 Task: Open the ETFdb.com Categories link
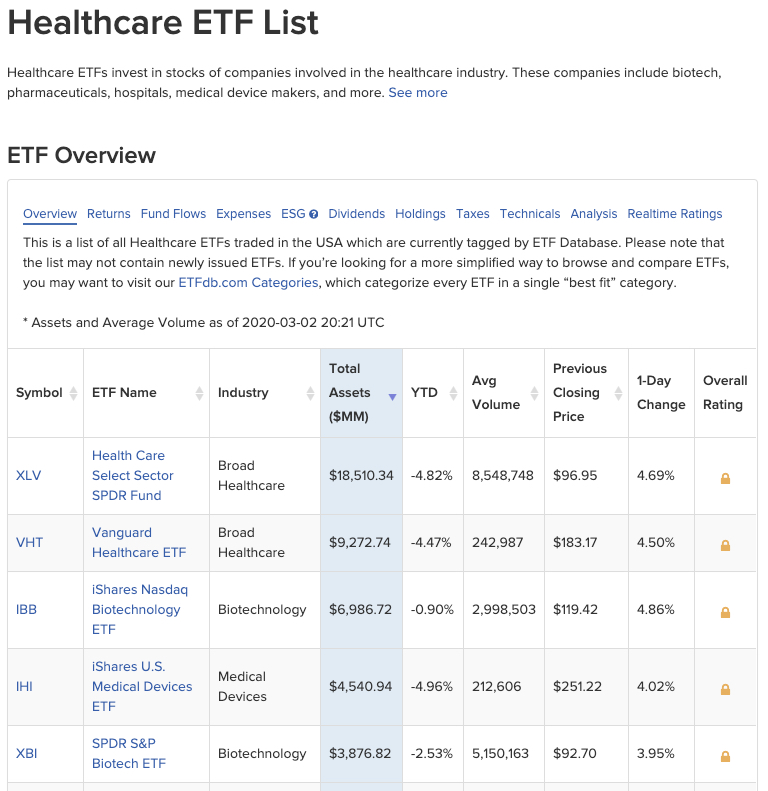click(248, 282)
